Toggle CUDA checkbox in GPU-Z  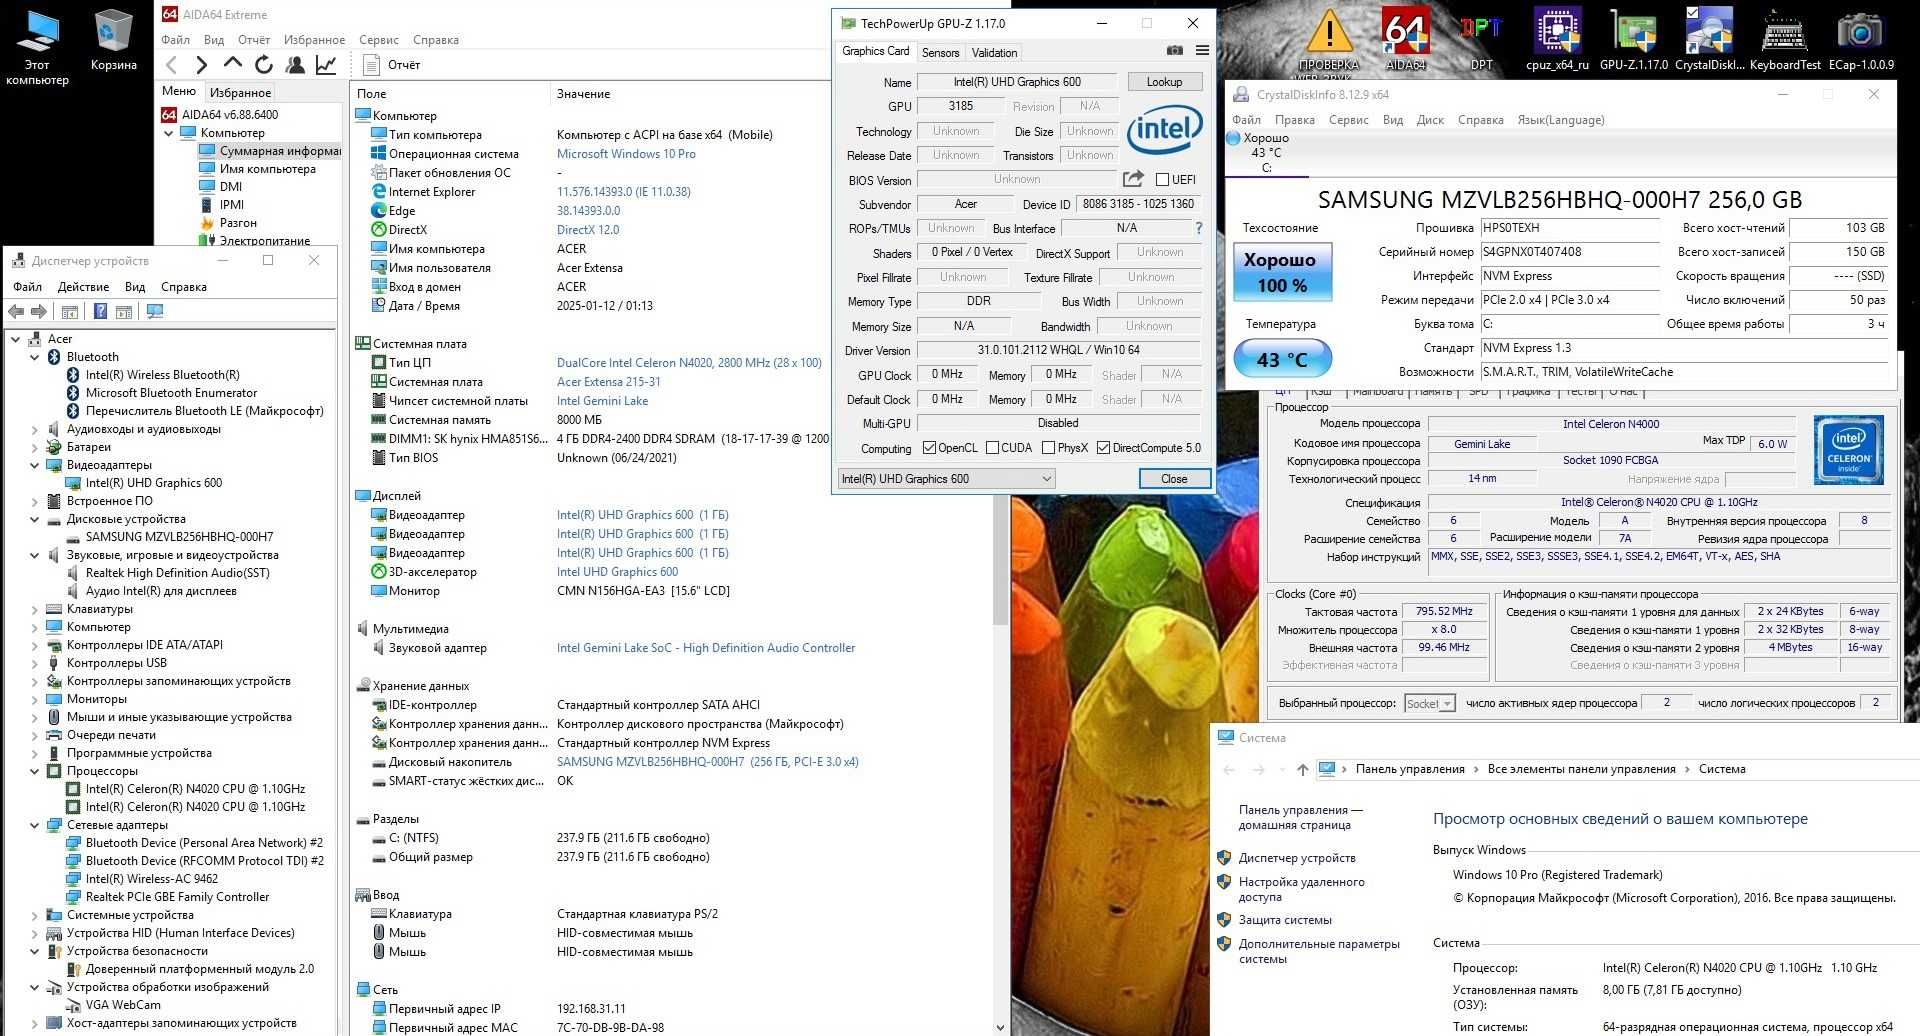point(992,448)
